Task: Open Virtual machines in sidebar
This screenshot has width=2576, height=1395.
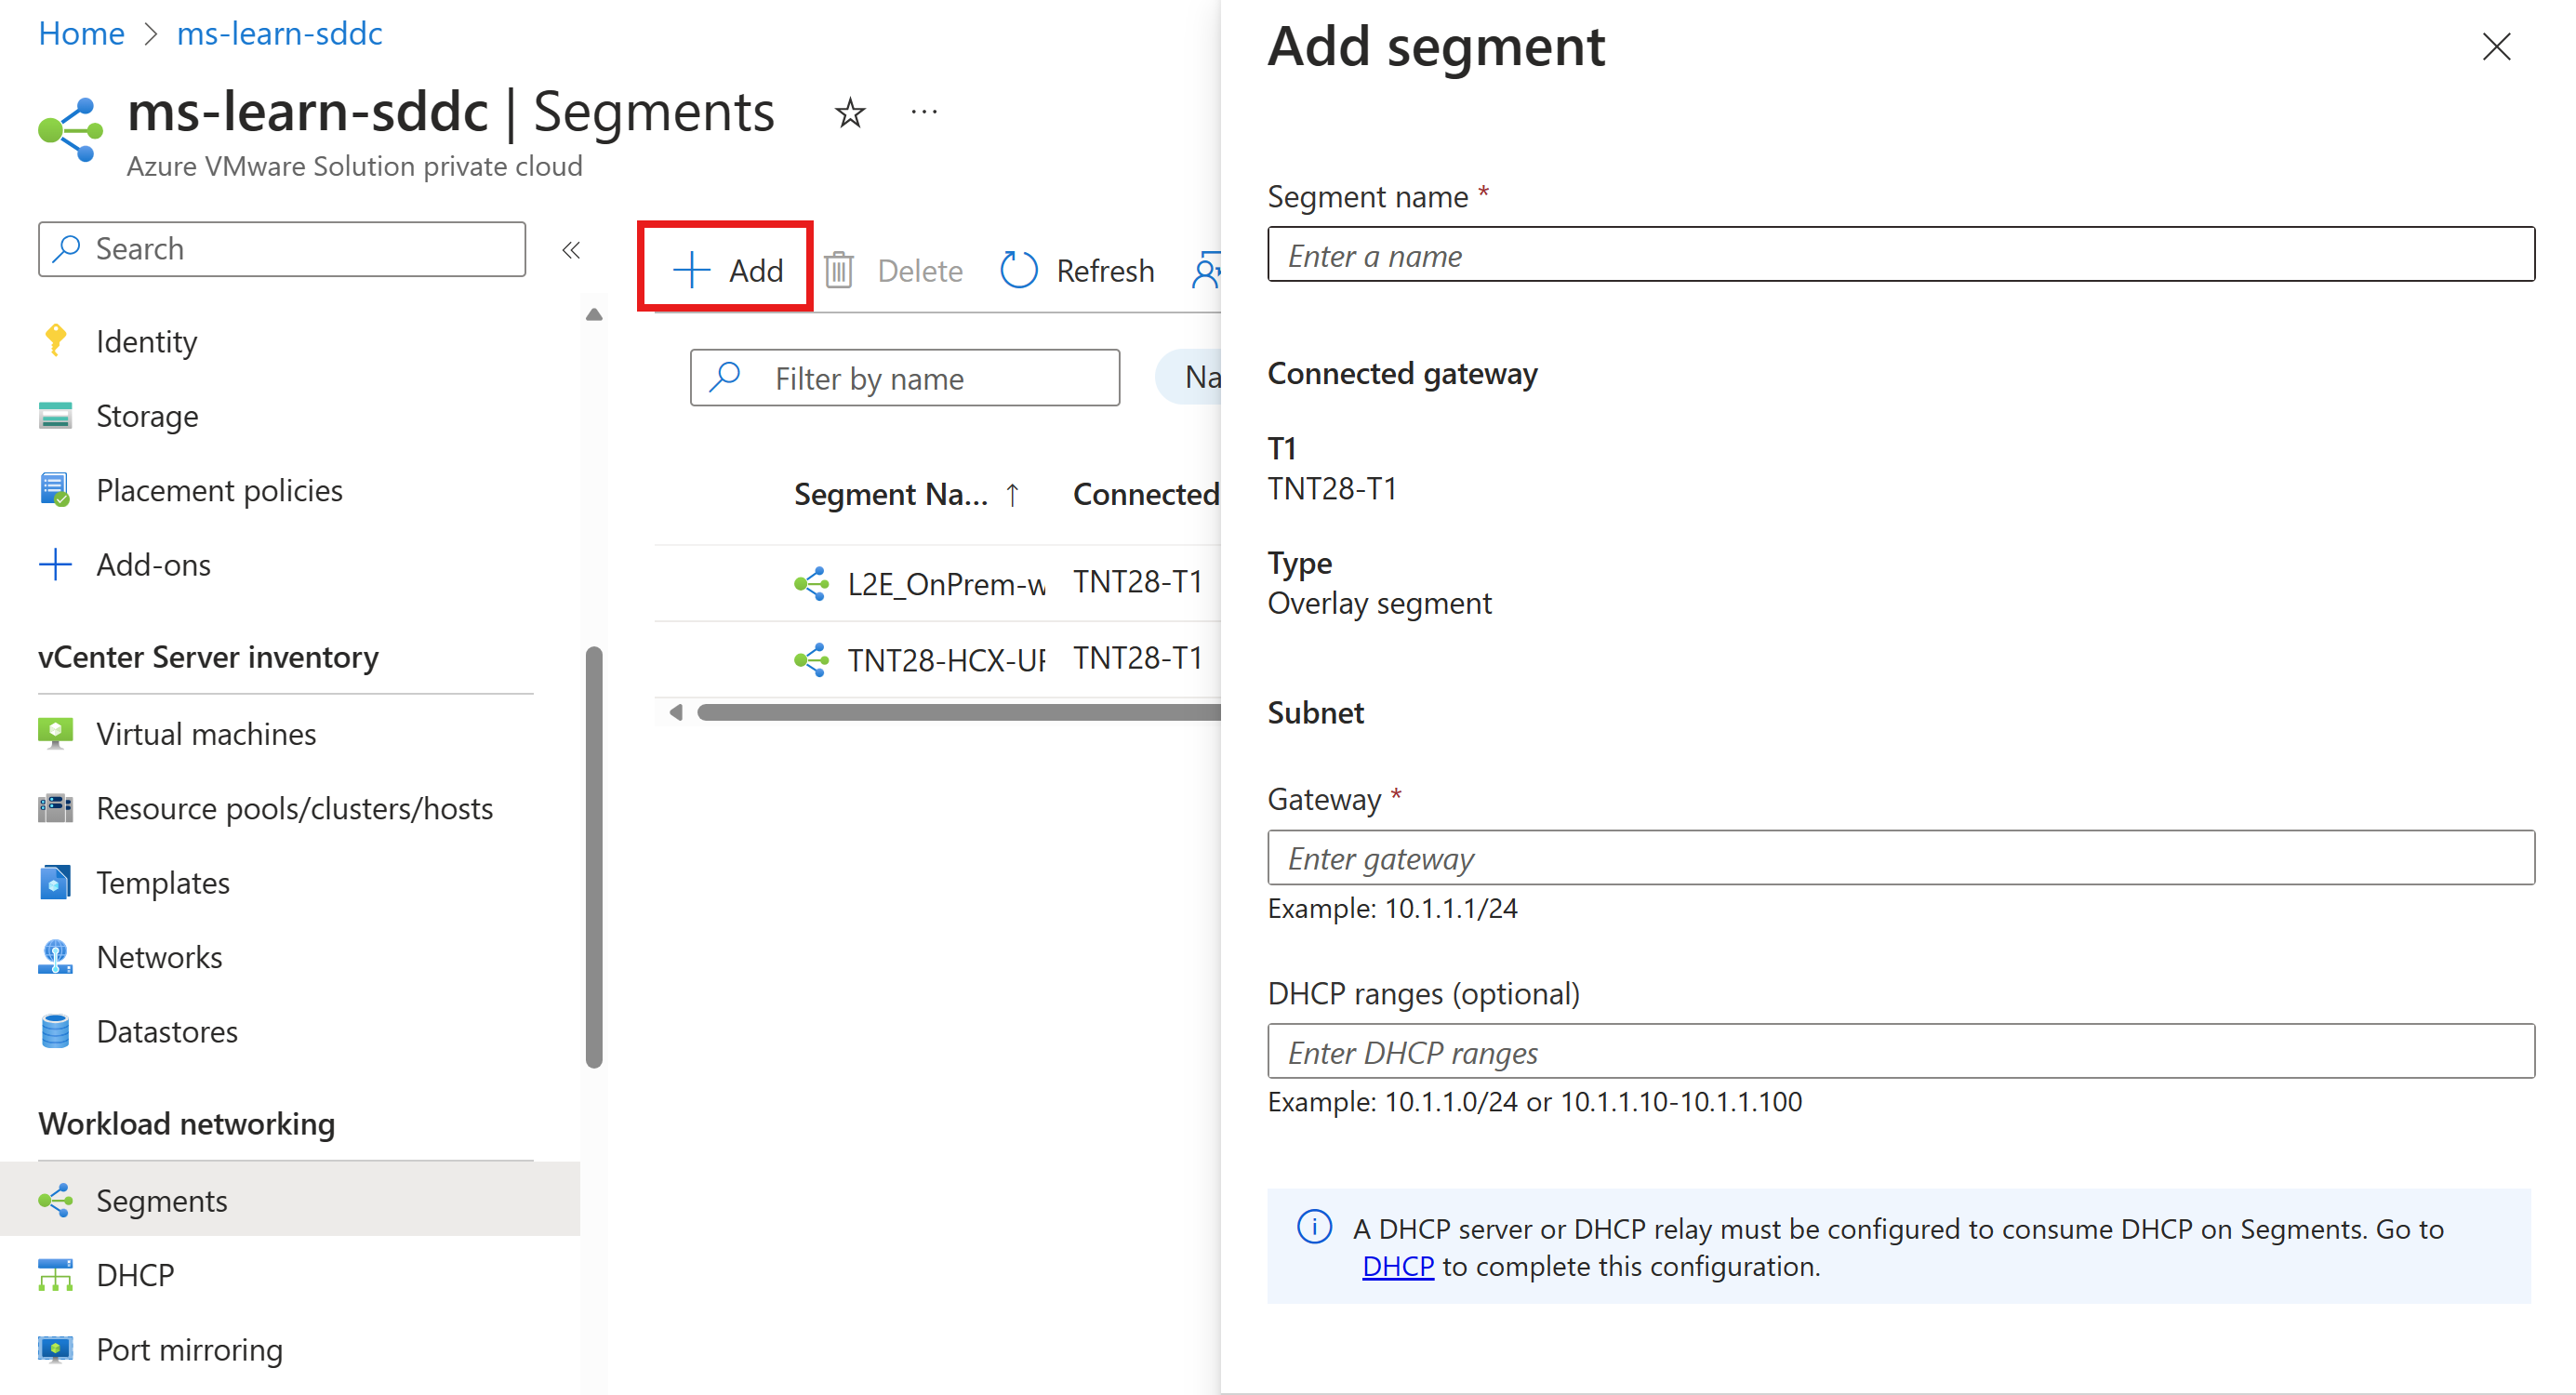Action: pyautogui.click(x=206, y=734)
